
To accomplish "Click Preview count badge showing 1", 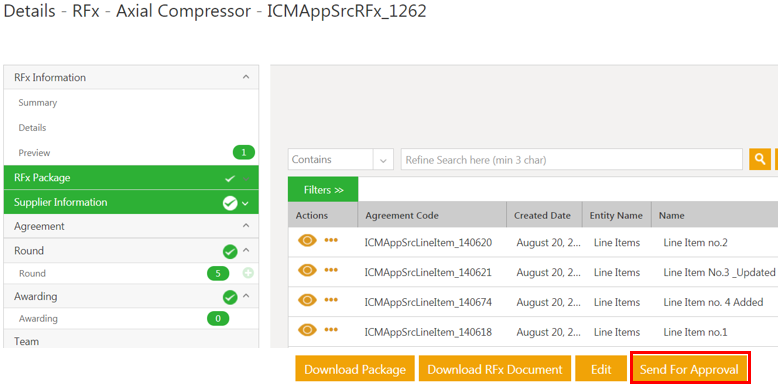I will (x=244, y=152).
